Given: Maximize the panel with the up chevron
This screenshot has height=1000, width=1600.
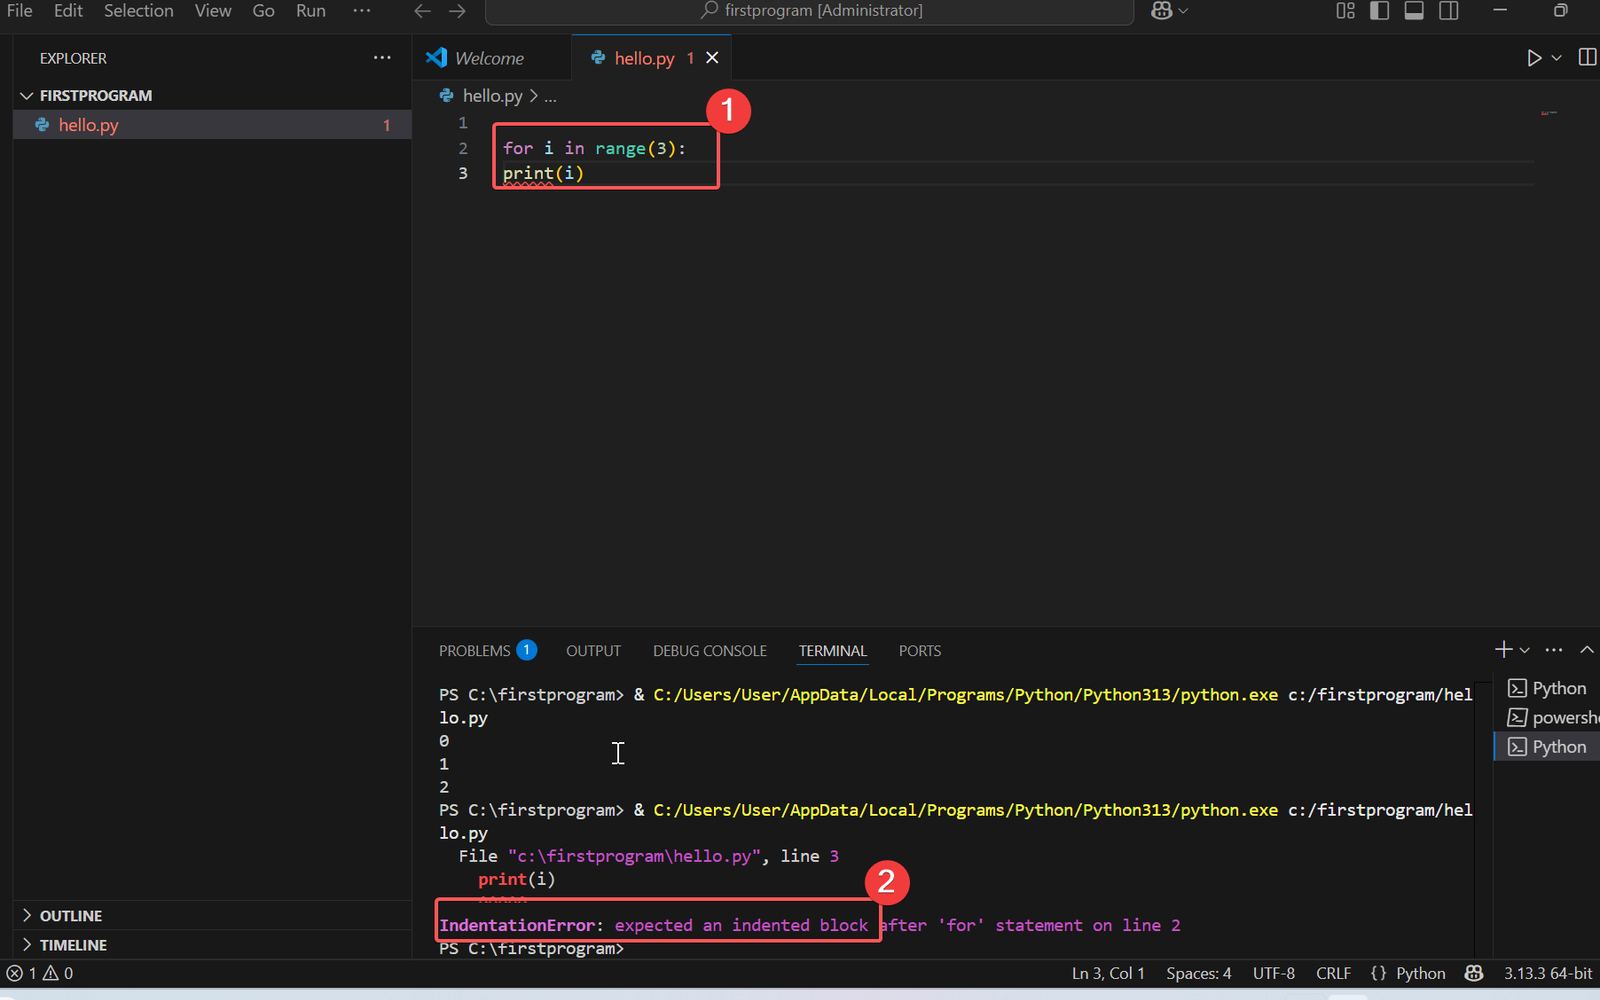Looking at the screenshot, I should (x=1587, y=650).
